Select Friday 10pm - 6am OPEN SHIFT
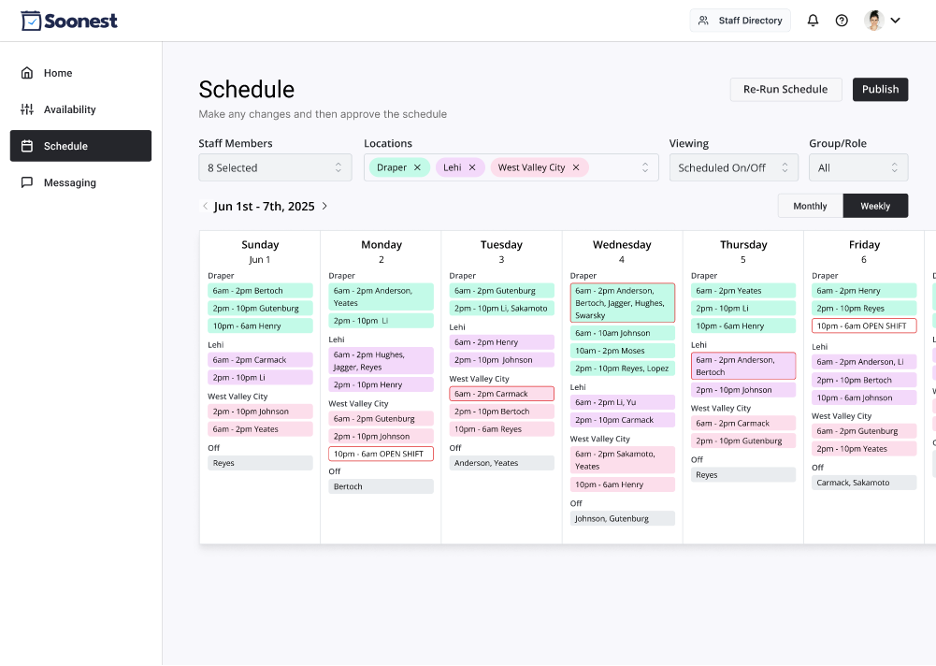The image size is (936, 666). (x=864, y=326)
